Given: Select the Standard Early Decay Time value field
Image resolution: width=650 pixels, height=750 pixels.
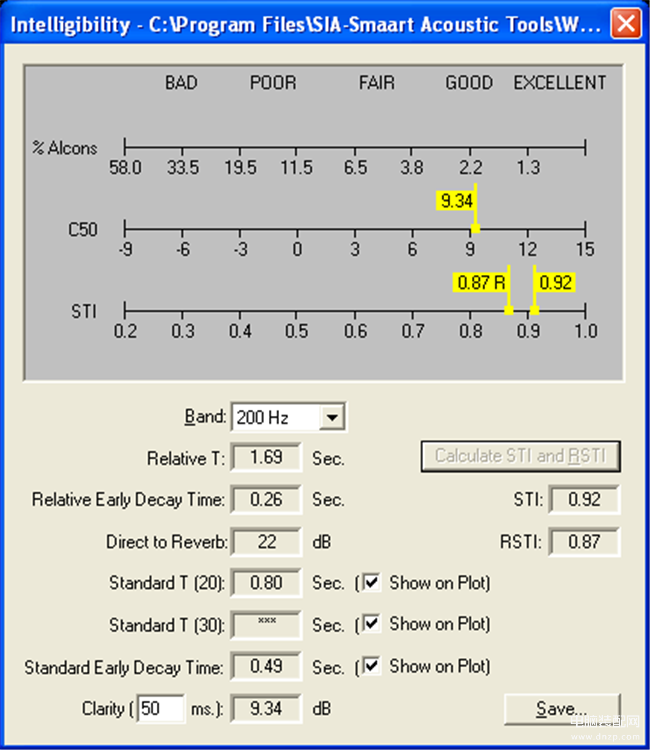Looking at the screenshot, I should 266,666.
